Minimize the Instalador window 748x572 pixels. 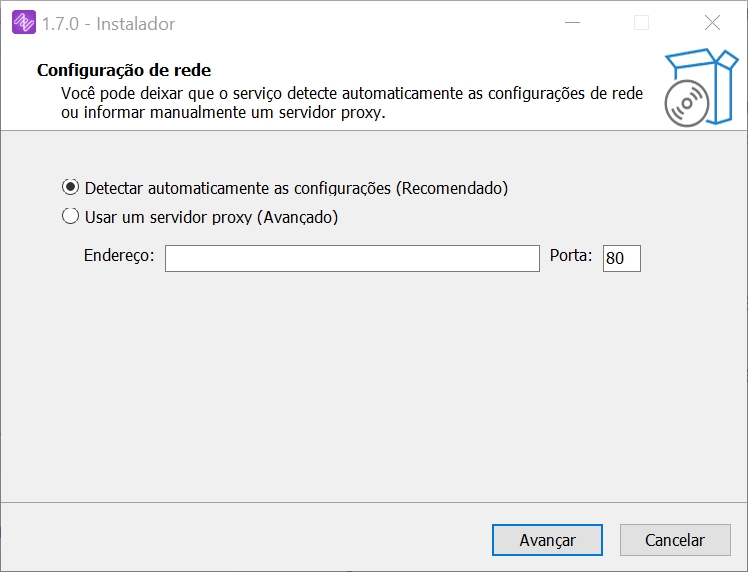(x=572, y=23)
